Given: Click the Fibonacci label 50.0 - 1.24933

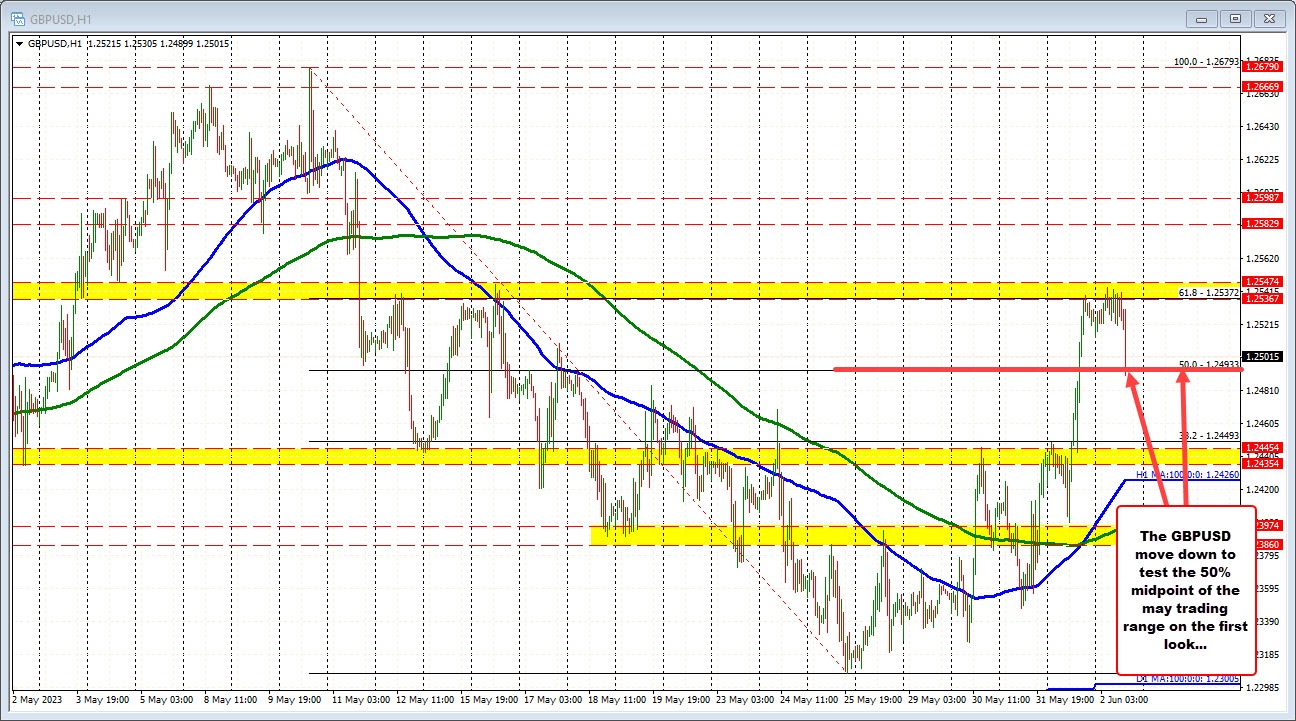Looking at the screenshot, I should pyautogui.click(x=1210, y=364).
